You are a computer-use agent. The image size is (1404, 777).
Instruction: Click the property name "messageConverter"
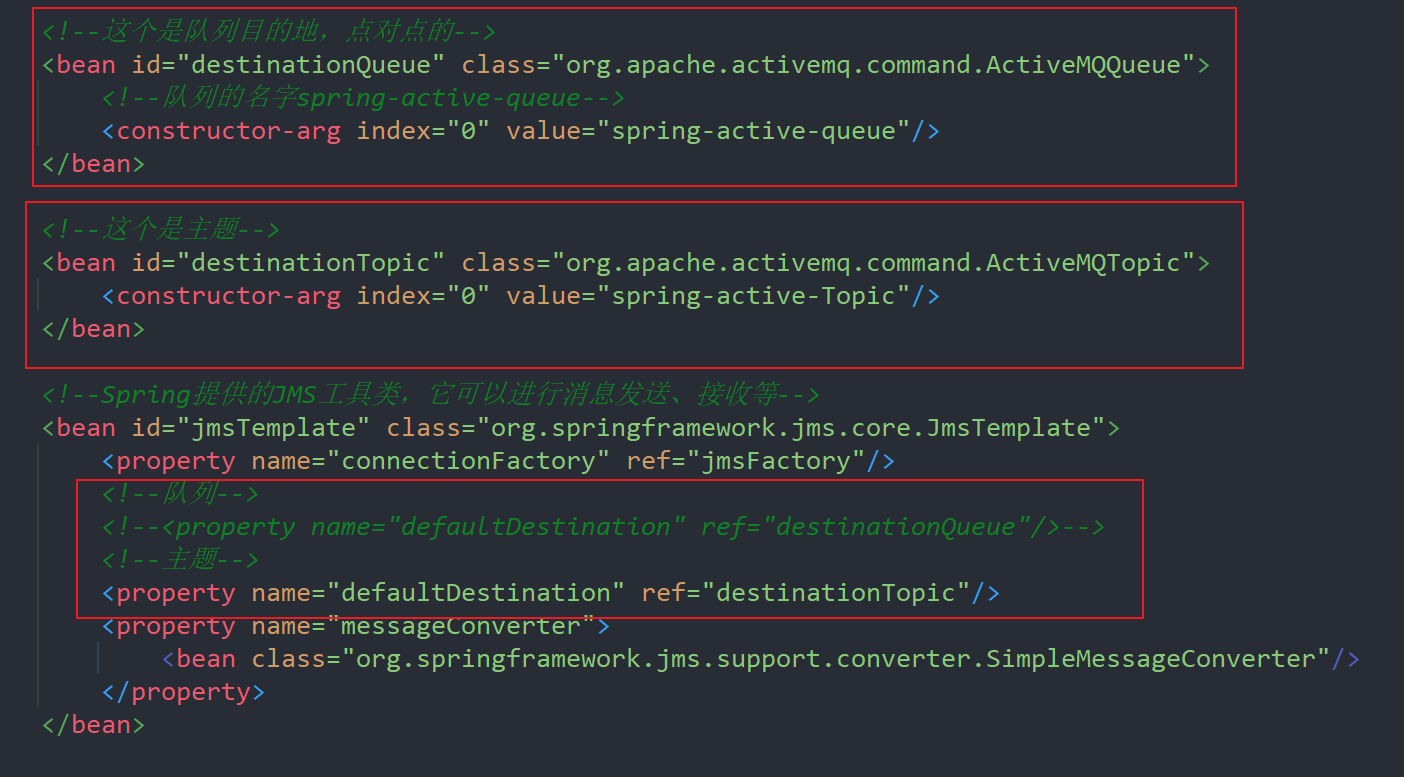[x=461, y=626]
